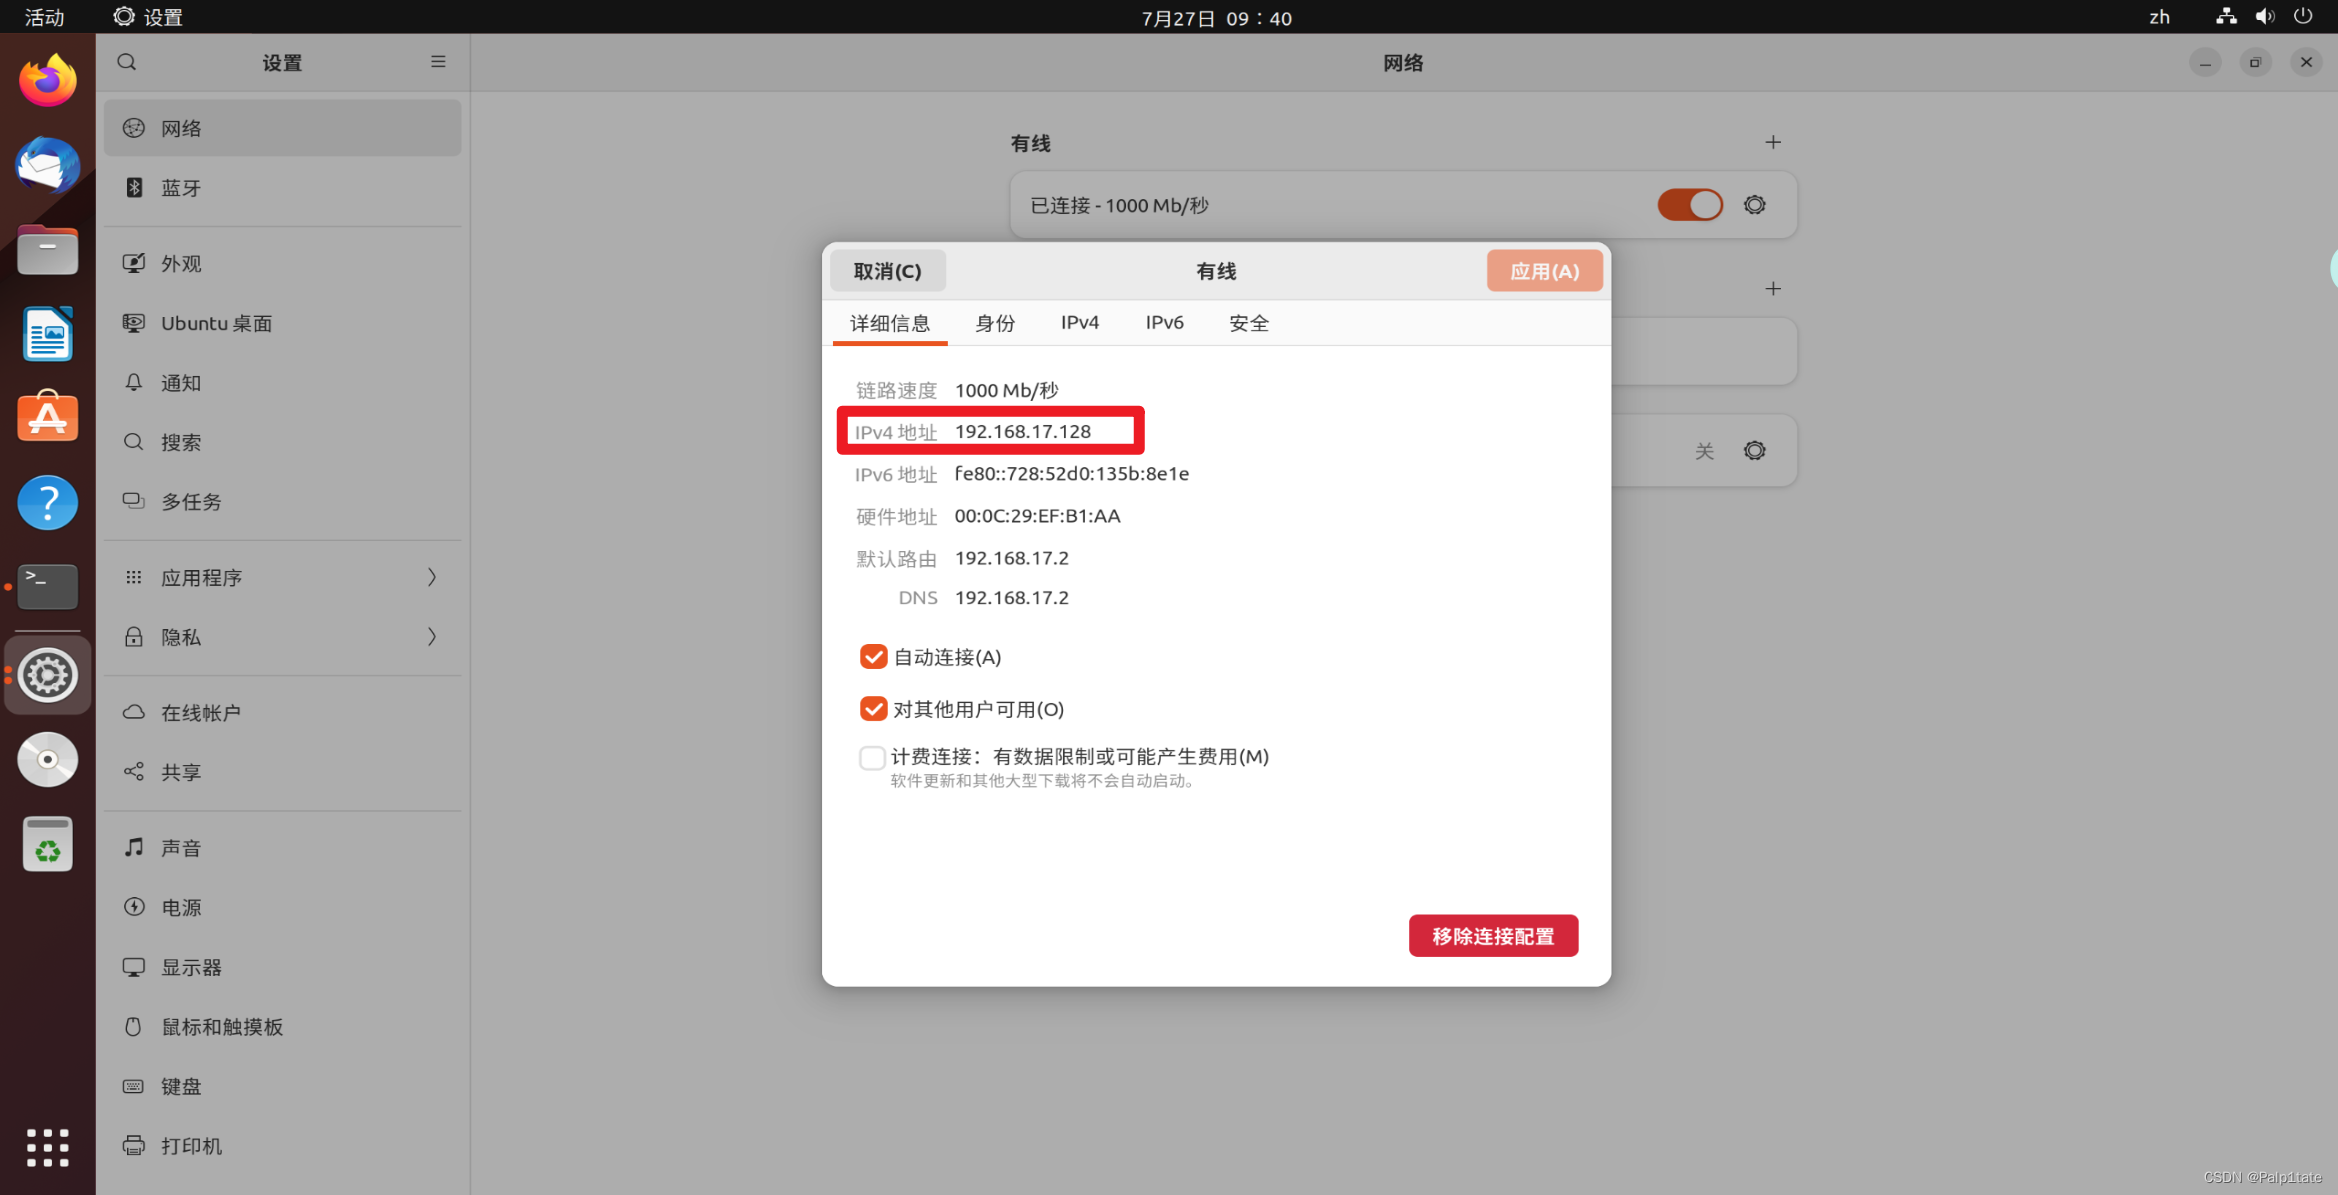Click the IPv4 address 192.168.17.128
Image resolution: width=2338 pixels, height=1195 pixels.
(x=1023, y=431)
